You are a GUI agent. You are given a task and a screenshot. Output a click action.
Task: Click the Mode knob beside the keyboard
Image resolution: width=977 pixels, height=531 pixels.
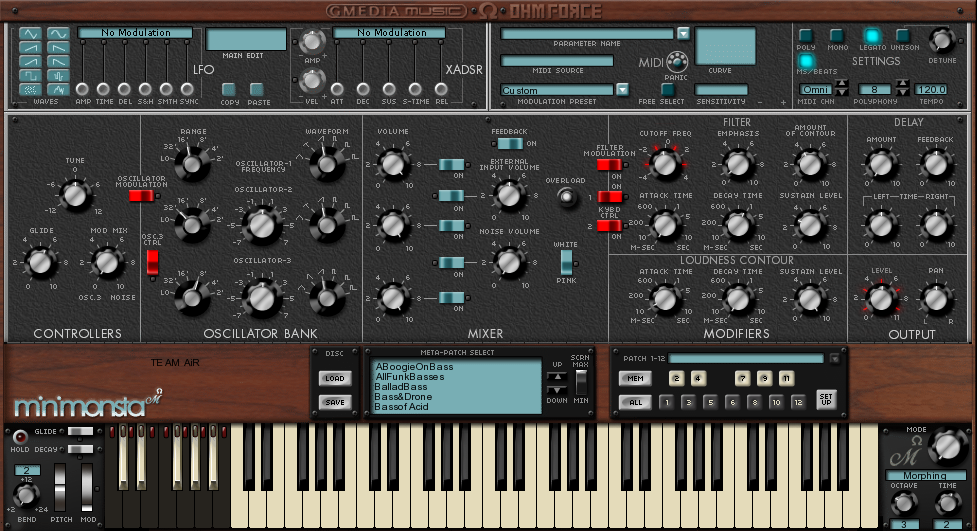click(x=947, y=446)
